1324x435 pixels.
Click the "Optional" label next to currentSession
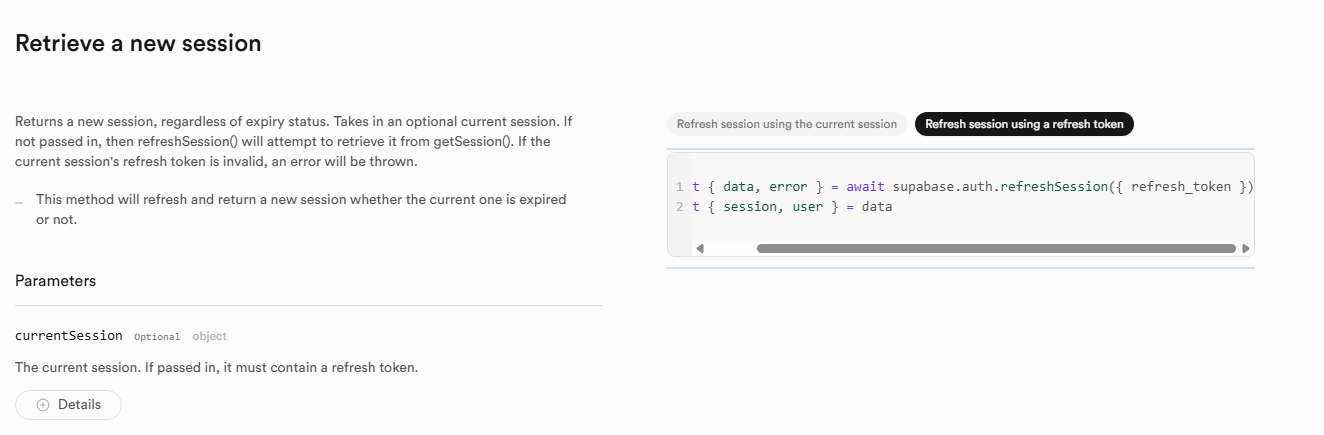[x=157, y=337]
